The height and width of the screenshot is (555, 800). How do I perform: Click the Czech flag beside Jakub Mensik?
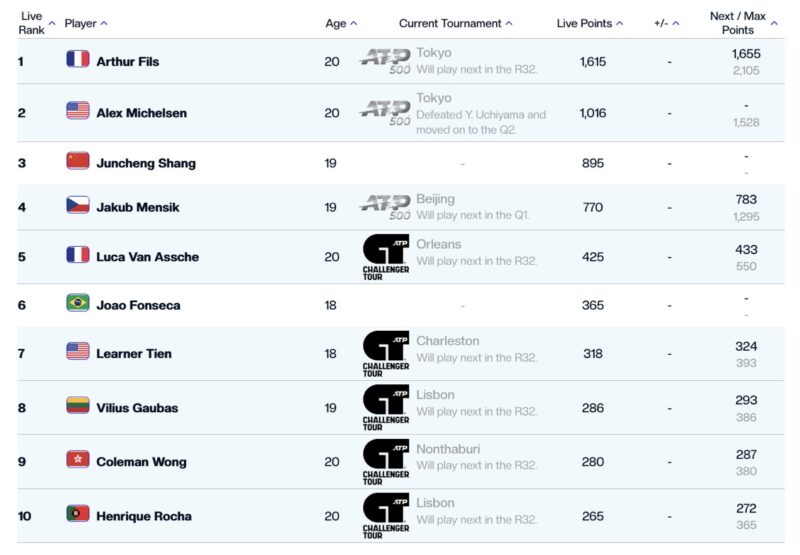pos(78,205)
